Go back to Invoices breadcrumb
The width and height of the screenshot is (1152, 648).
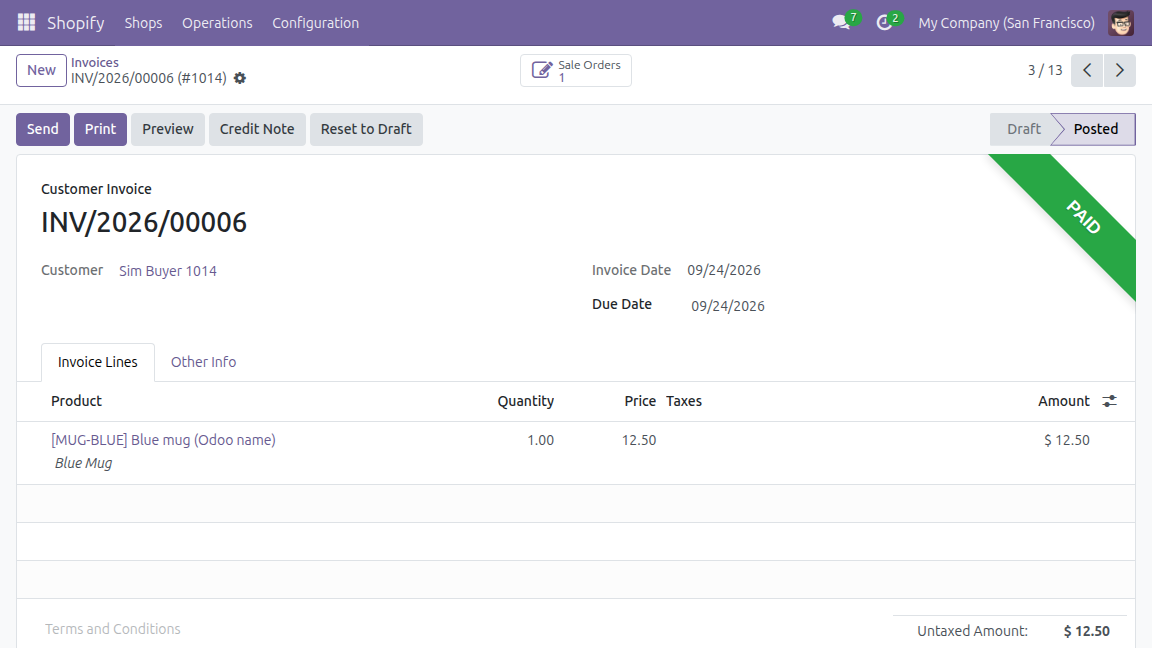pyautogui.click(x=95, y=62)
